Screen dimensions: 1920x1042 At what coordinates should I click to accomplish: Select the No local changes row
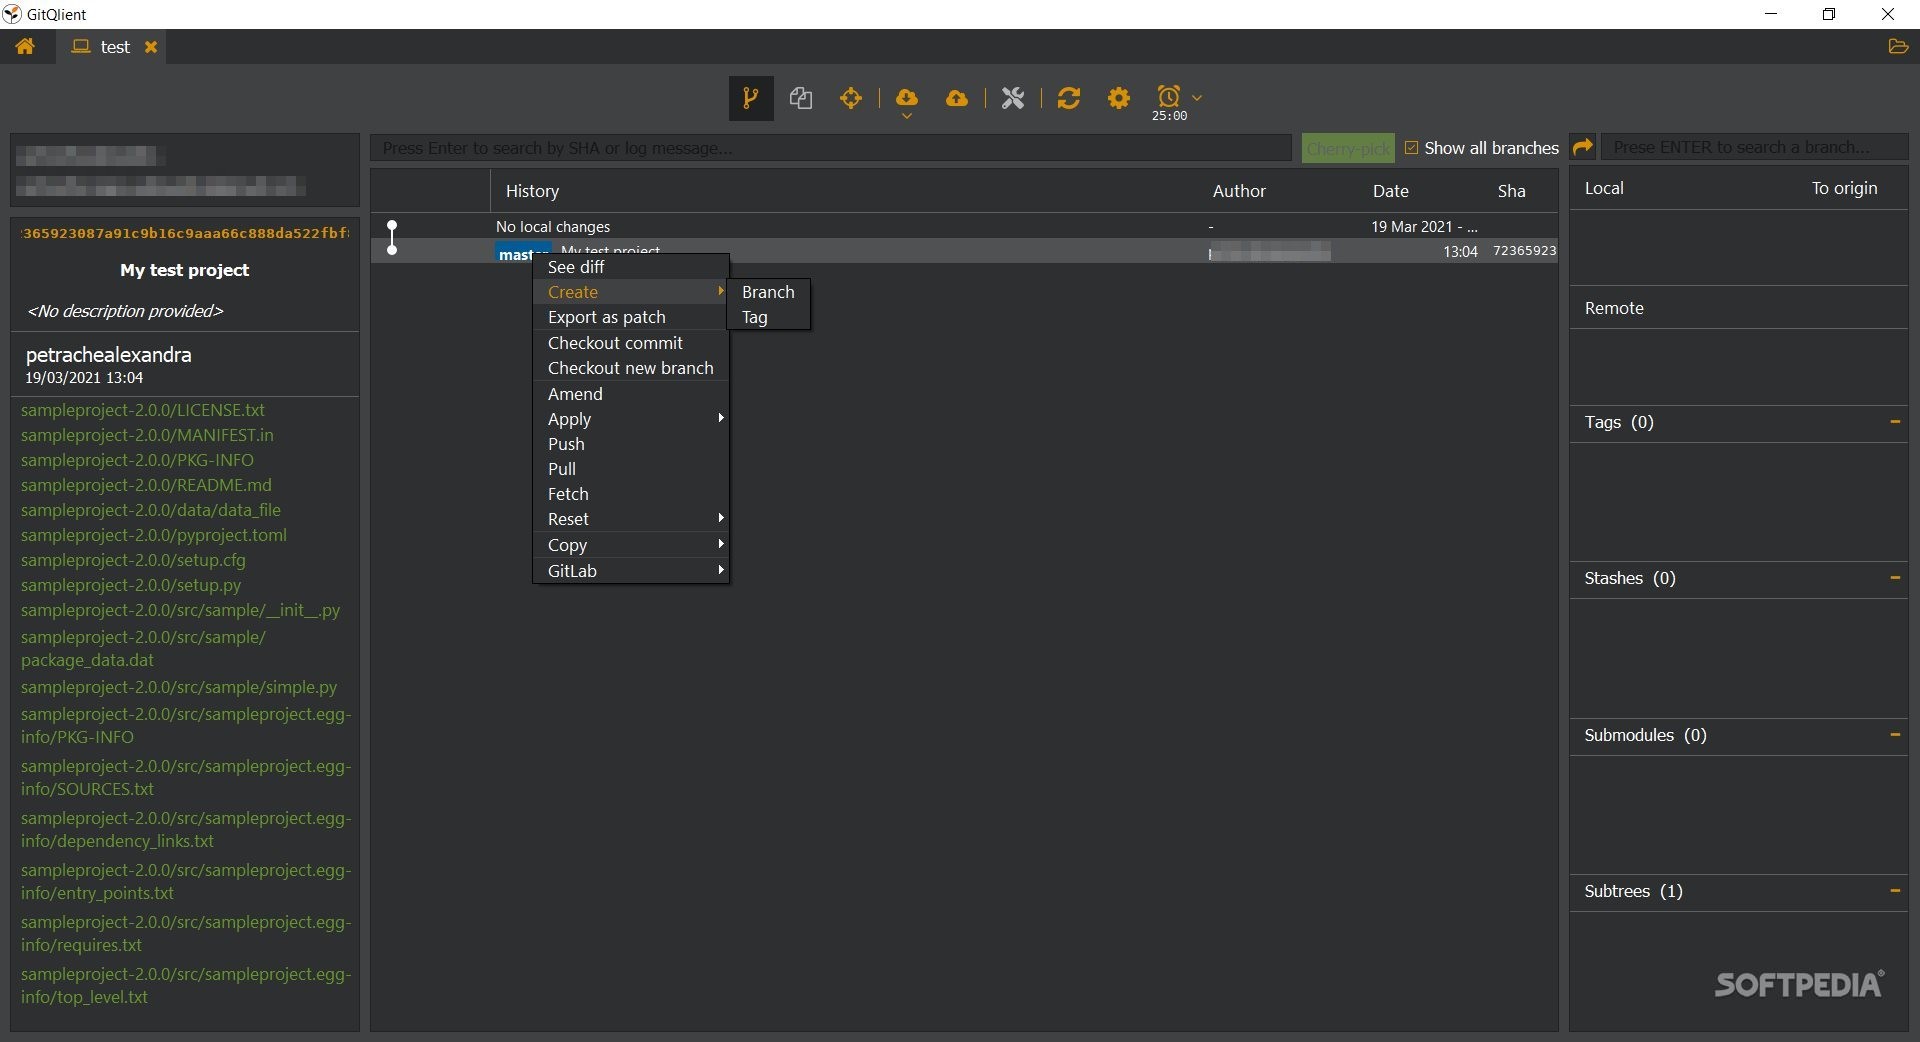pos(964,227)
